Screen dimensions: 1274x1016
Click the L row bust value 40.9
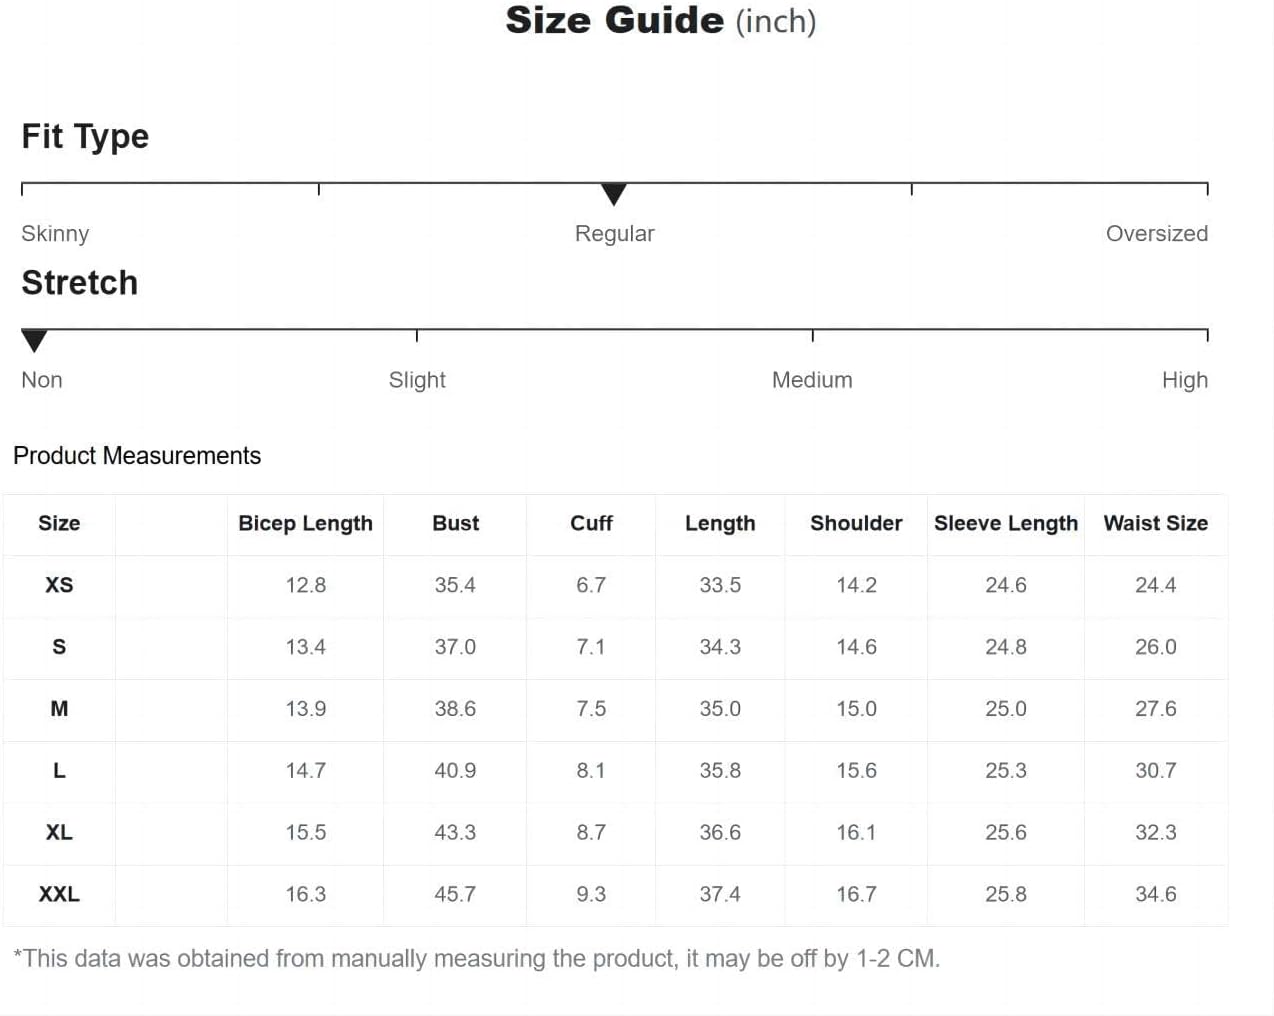455,771
